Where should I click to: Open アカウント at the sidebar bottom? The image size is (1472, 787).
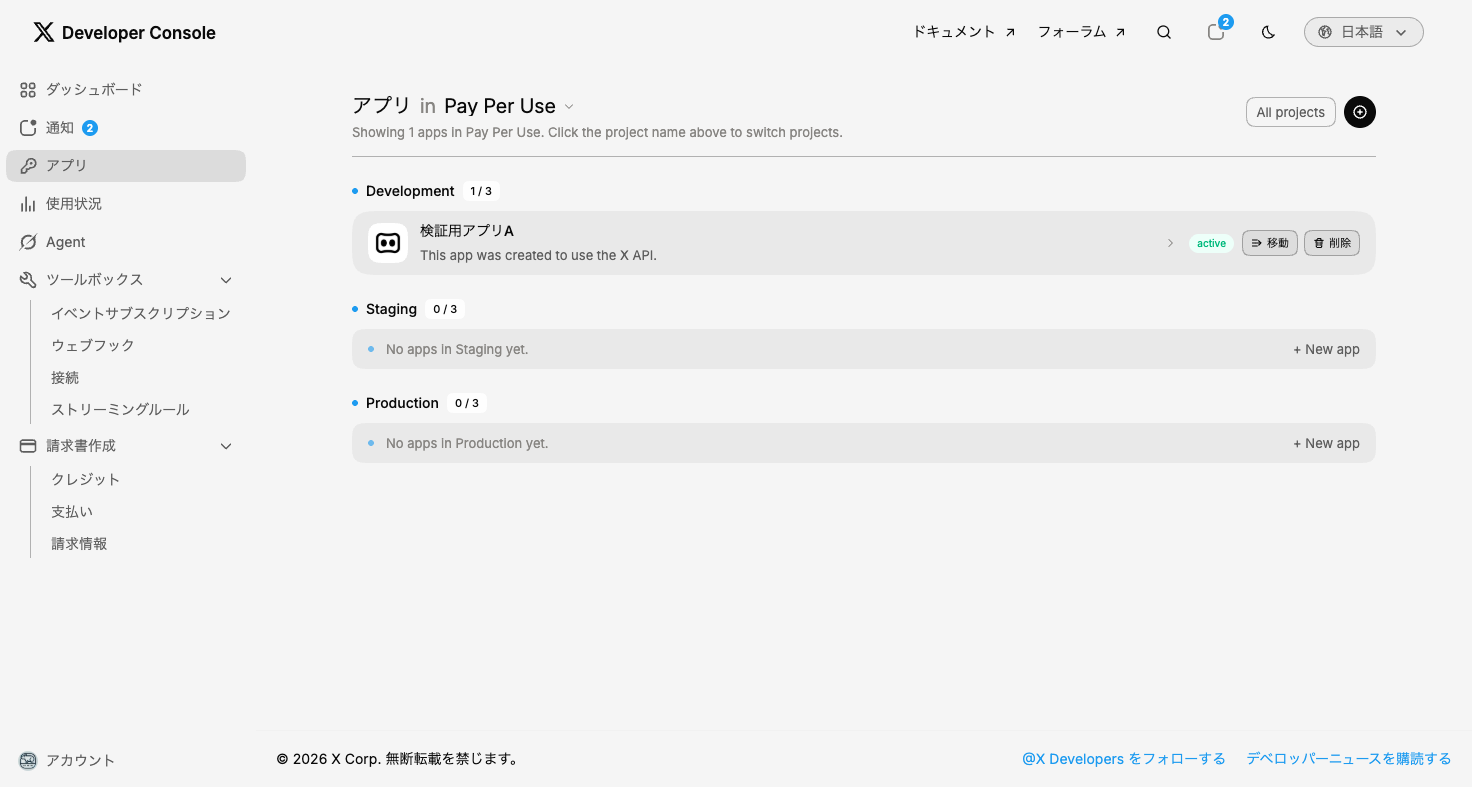point(80,760)
